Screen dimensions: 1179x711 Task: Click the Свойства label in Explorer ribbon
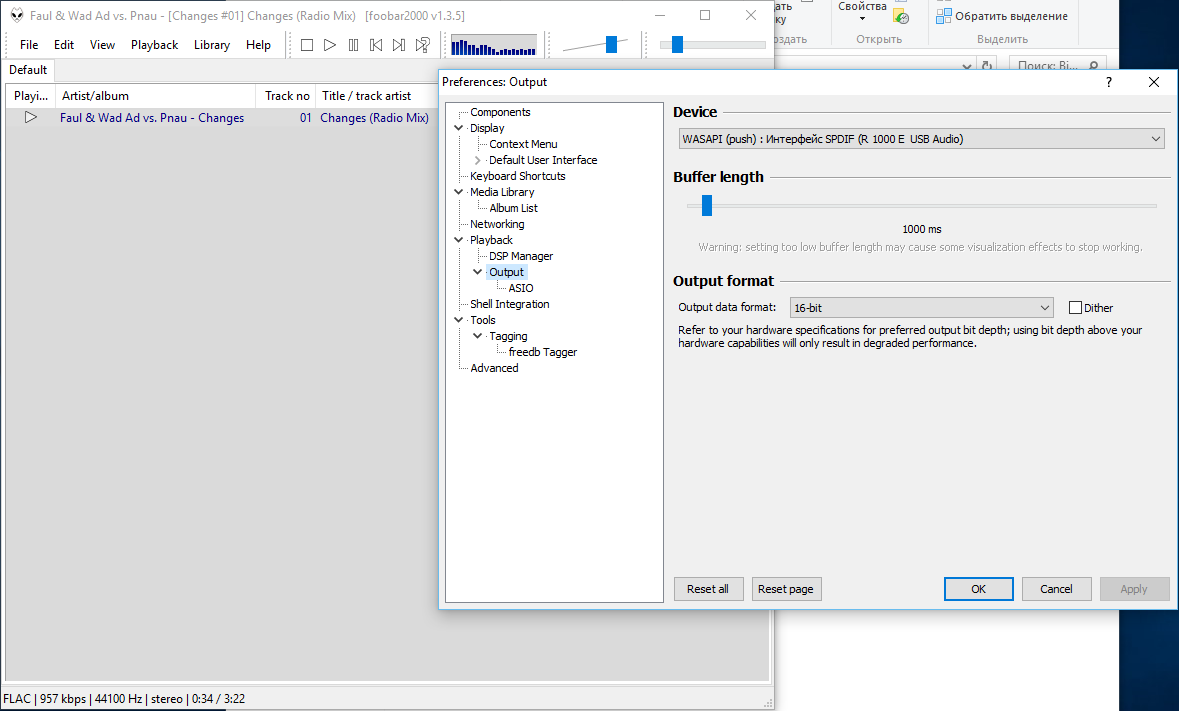point(862,6)
